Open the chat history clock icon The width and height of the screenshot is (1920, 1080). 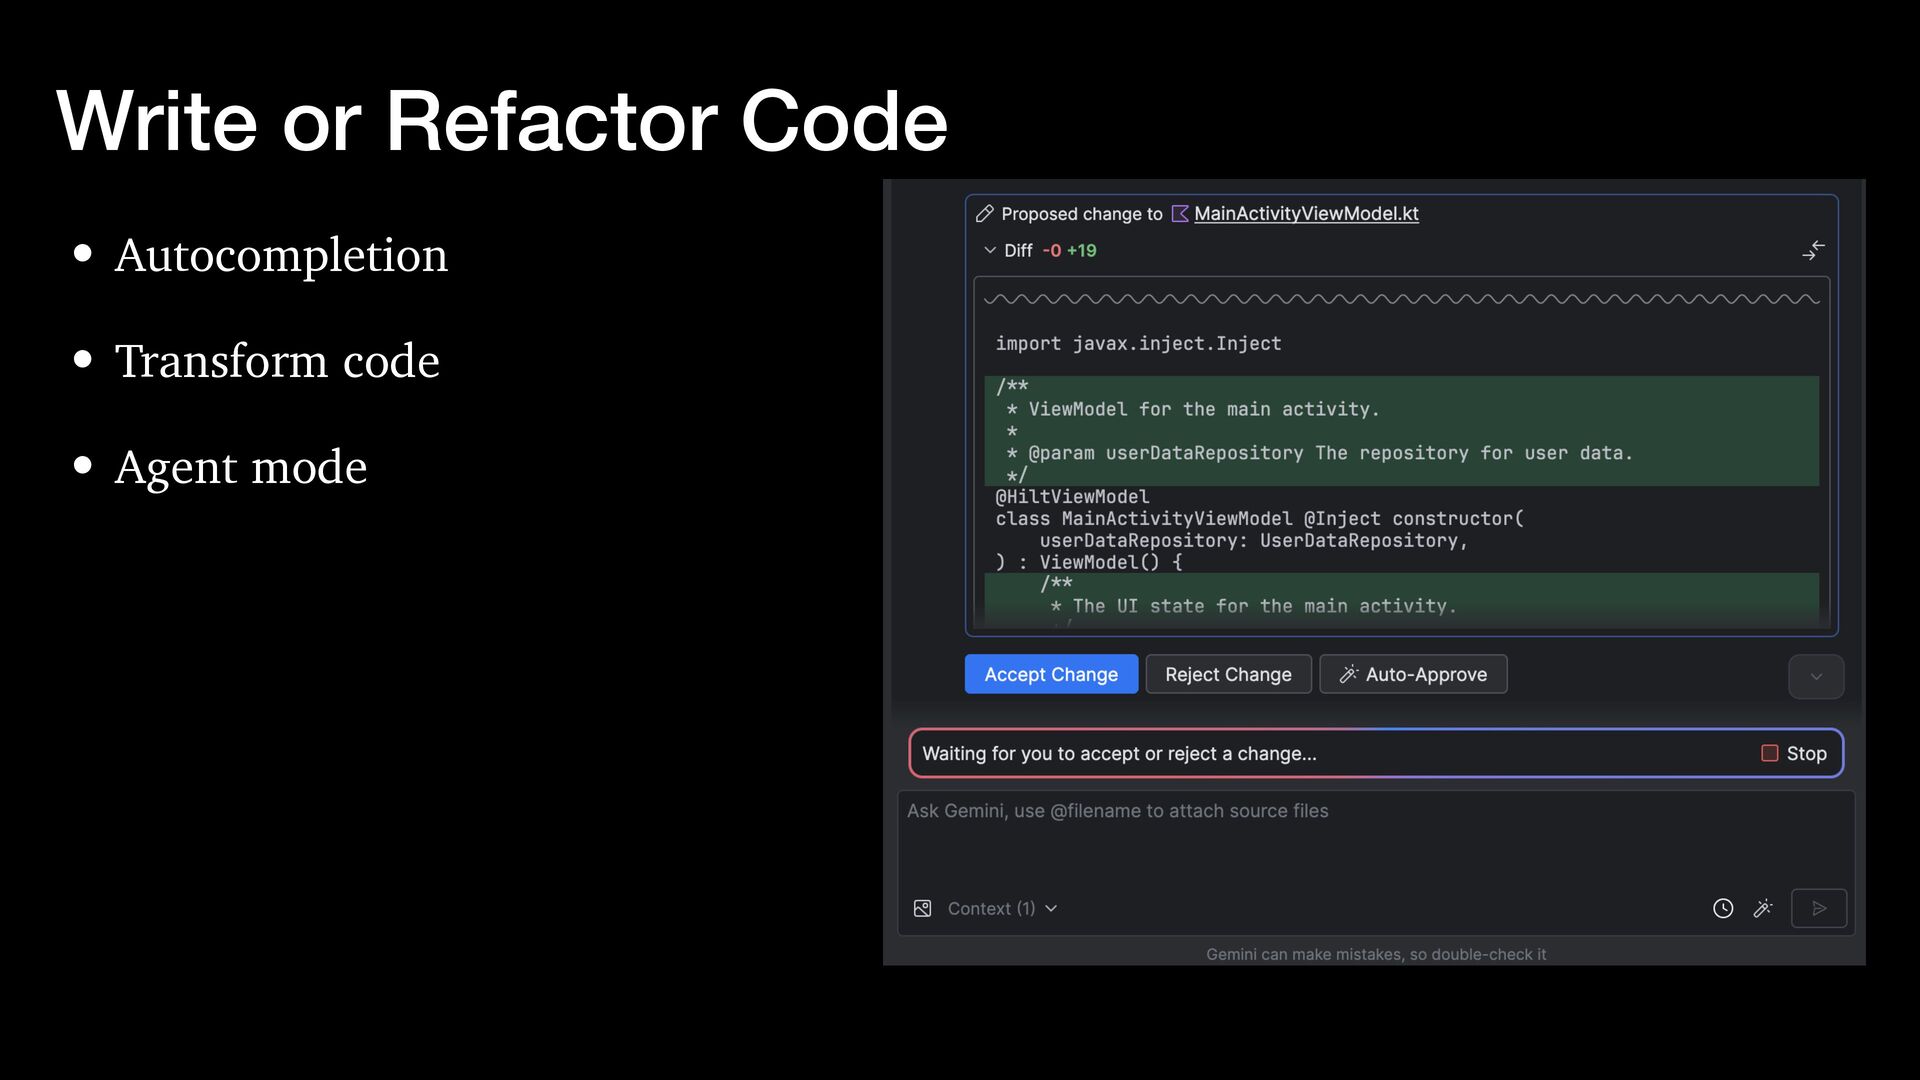coord(1723,909)
